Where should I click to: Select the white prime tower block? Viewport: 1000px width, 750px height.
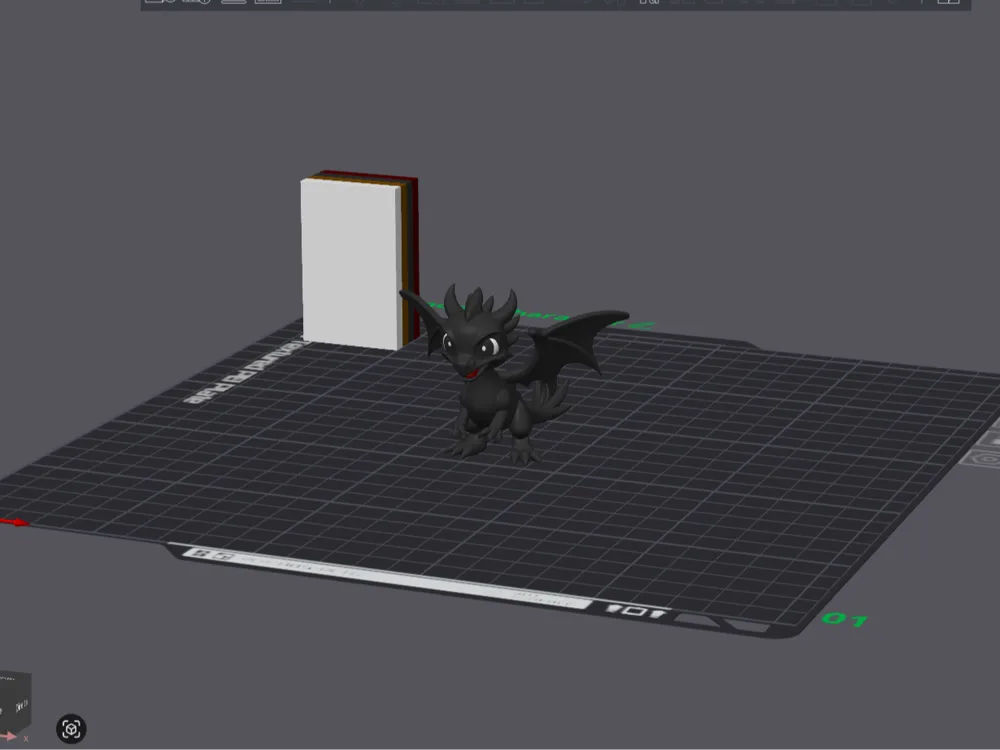[351, 264]
